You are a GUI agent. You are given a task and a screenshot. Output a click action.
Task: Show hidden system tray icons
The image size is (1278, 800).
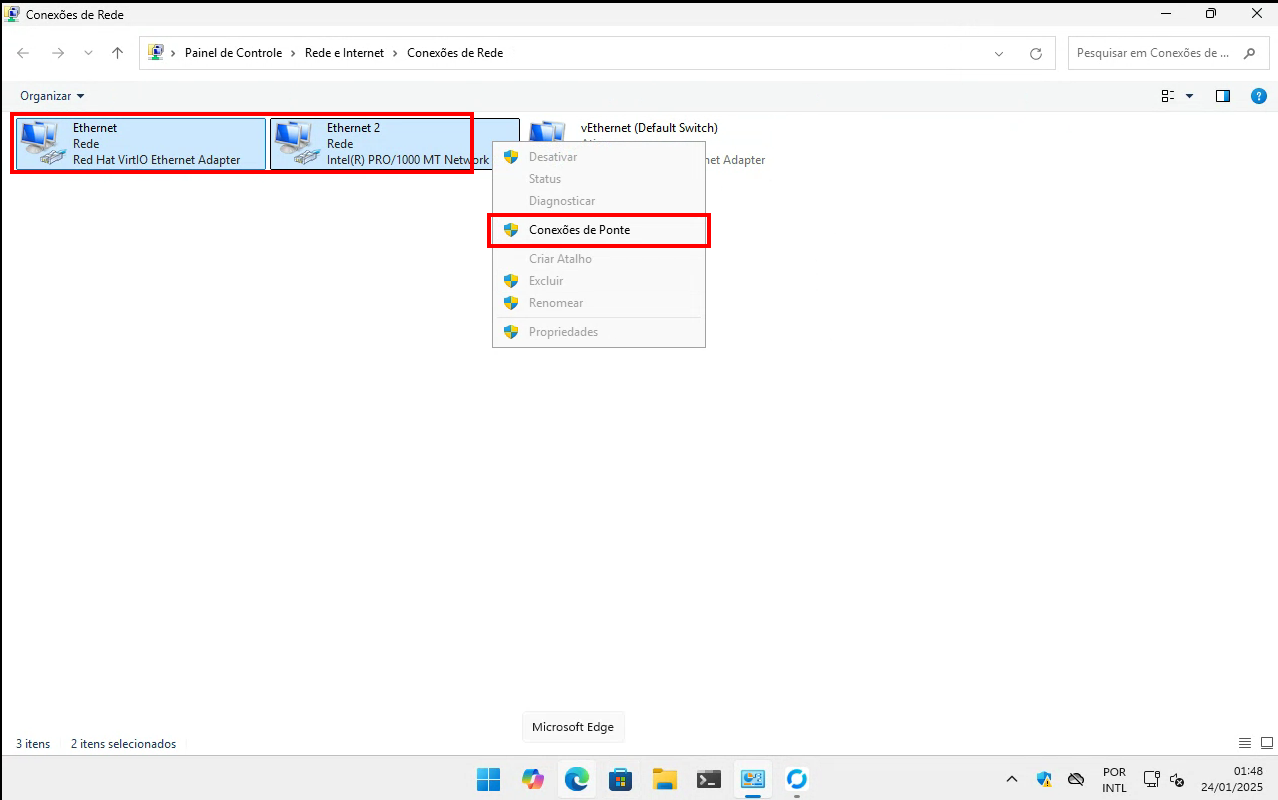(1011, 779)
